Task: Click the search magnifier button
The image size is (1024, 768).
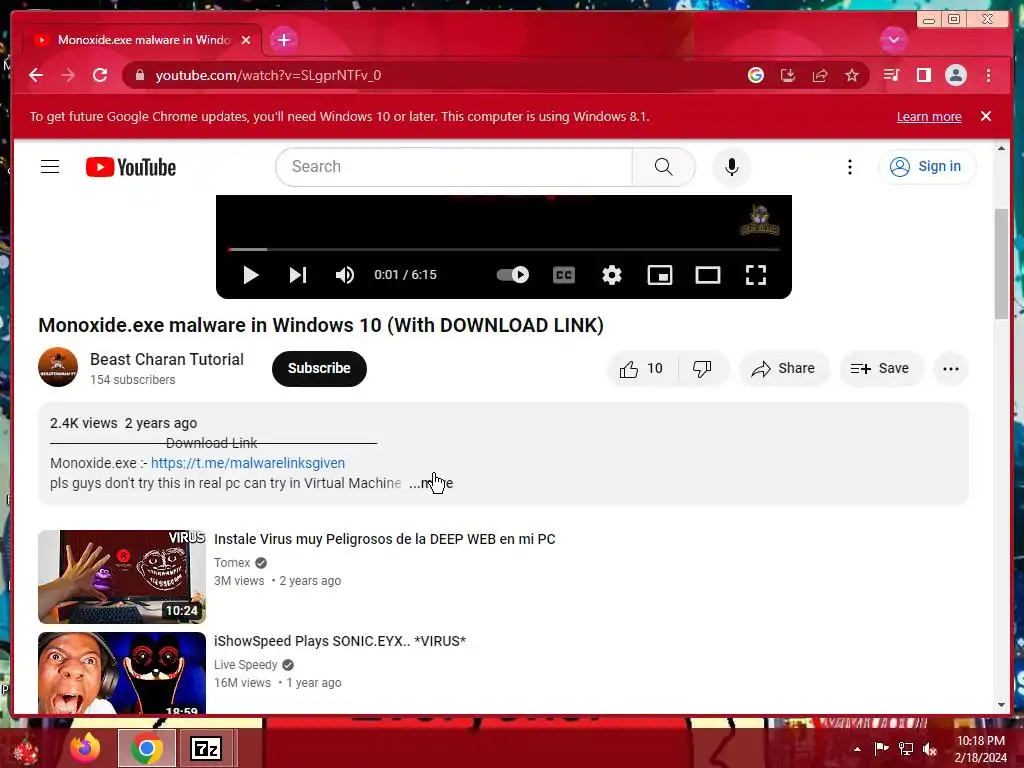Action: pos(664,167)
